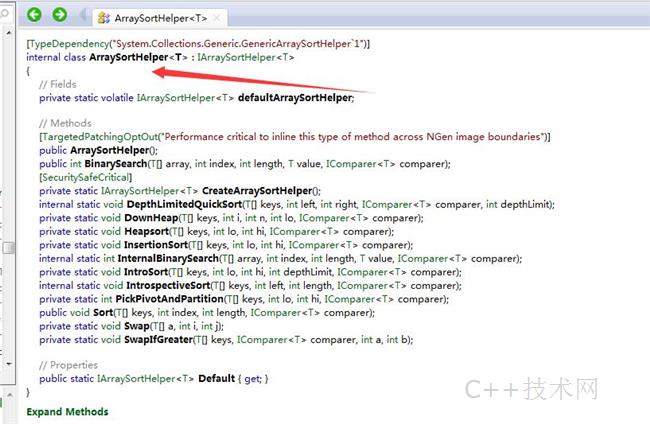Click the Expand Methods link
The image size is (650, 424).
tap(68, 412)
